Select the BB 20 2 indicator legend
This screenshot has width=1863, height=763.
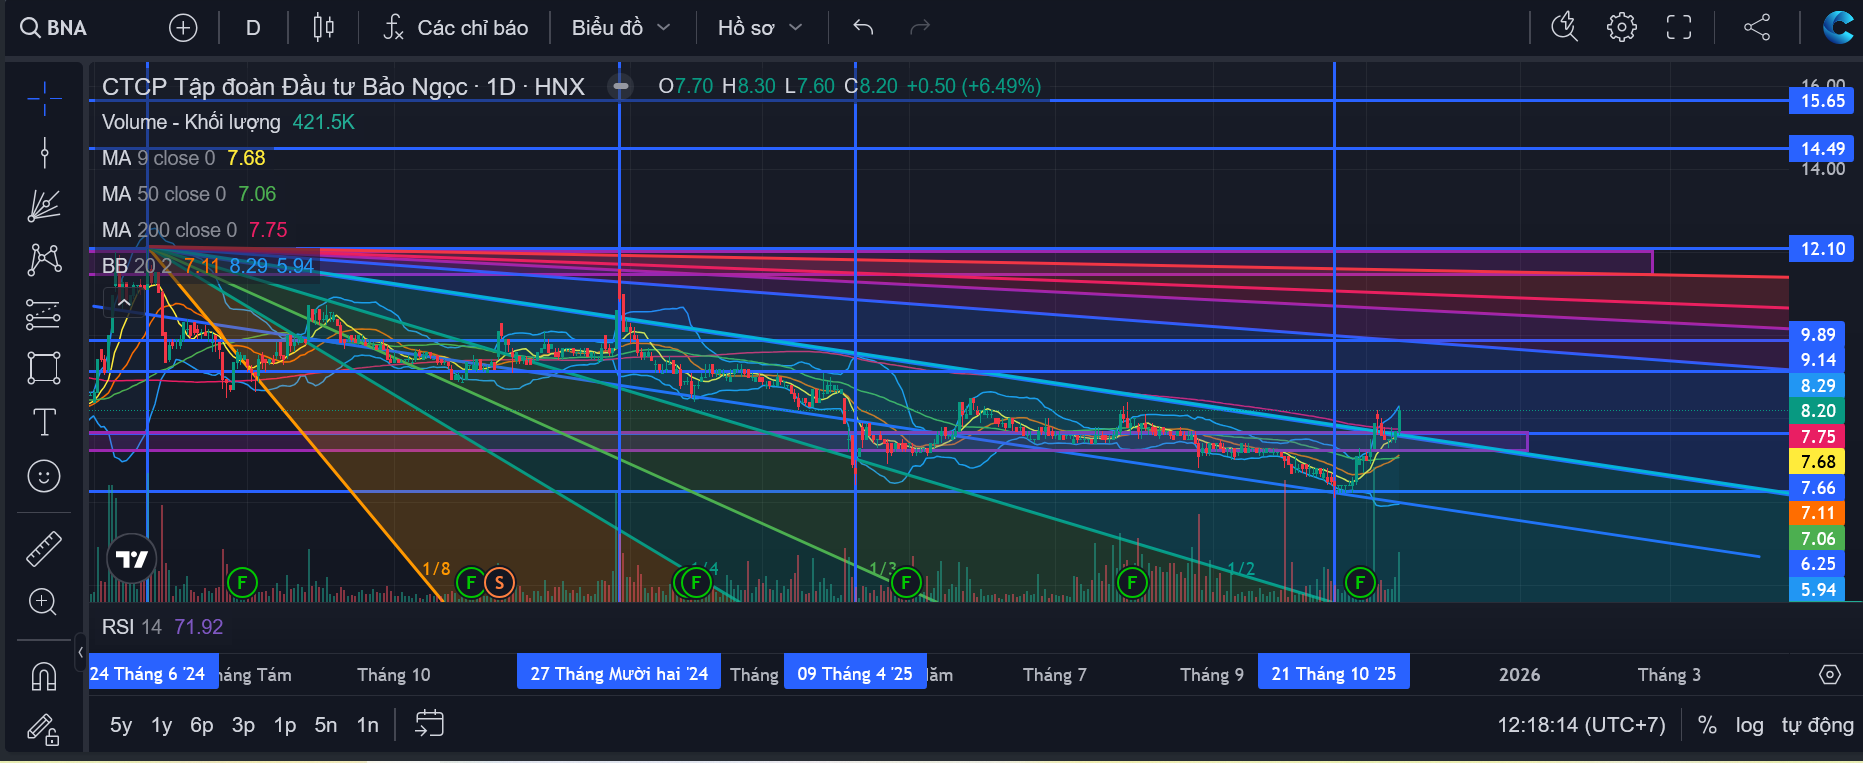(208, 266)
